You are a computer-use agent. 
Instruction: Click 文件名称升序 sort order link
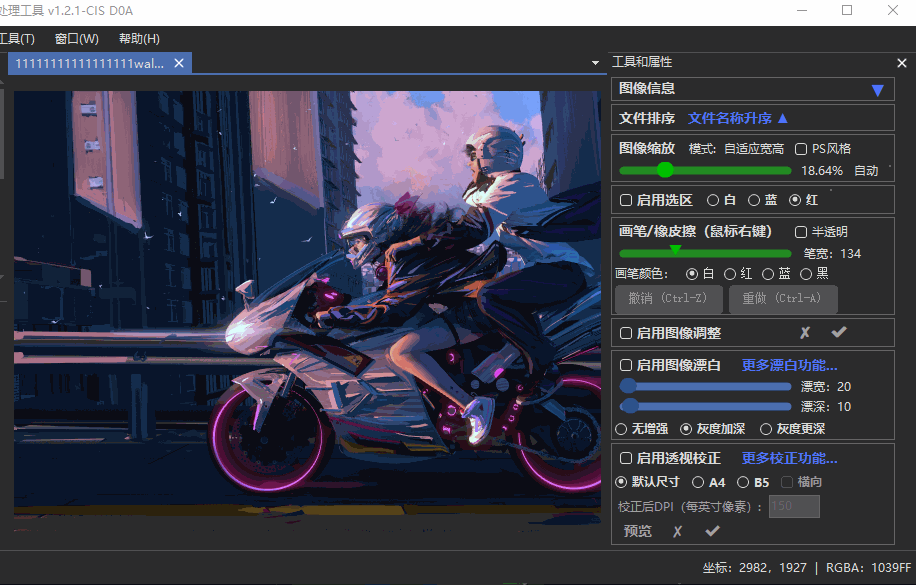(730, 119)
